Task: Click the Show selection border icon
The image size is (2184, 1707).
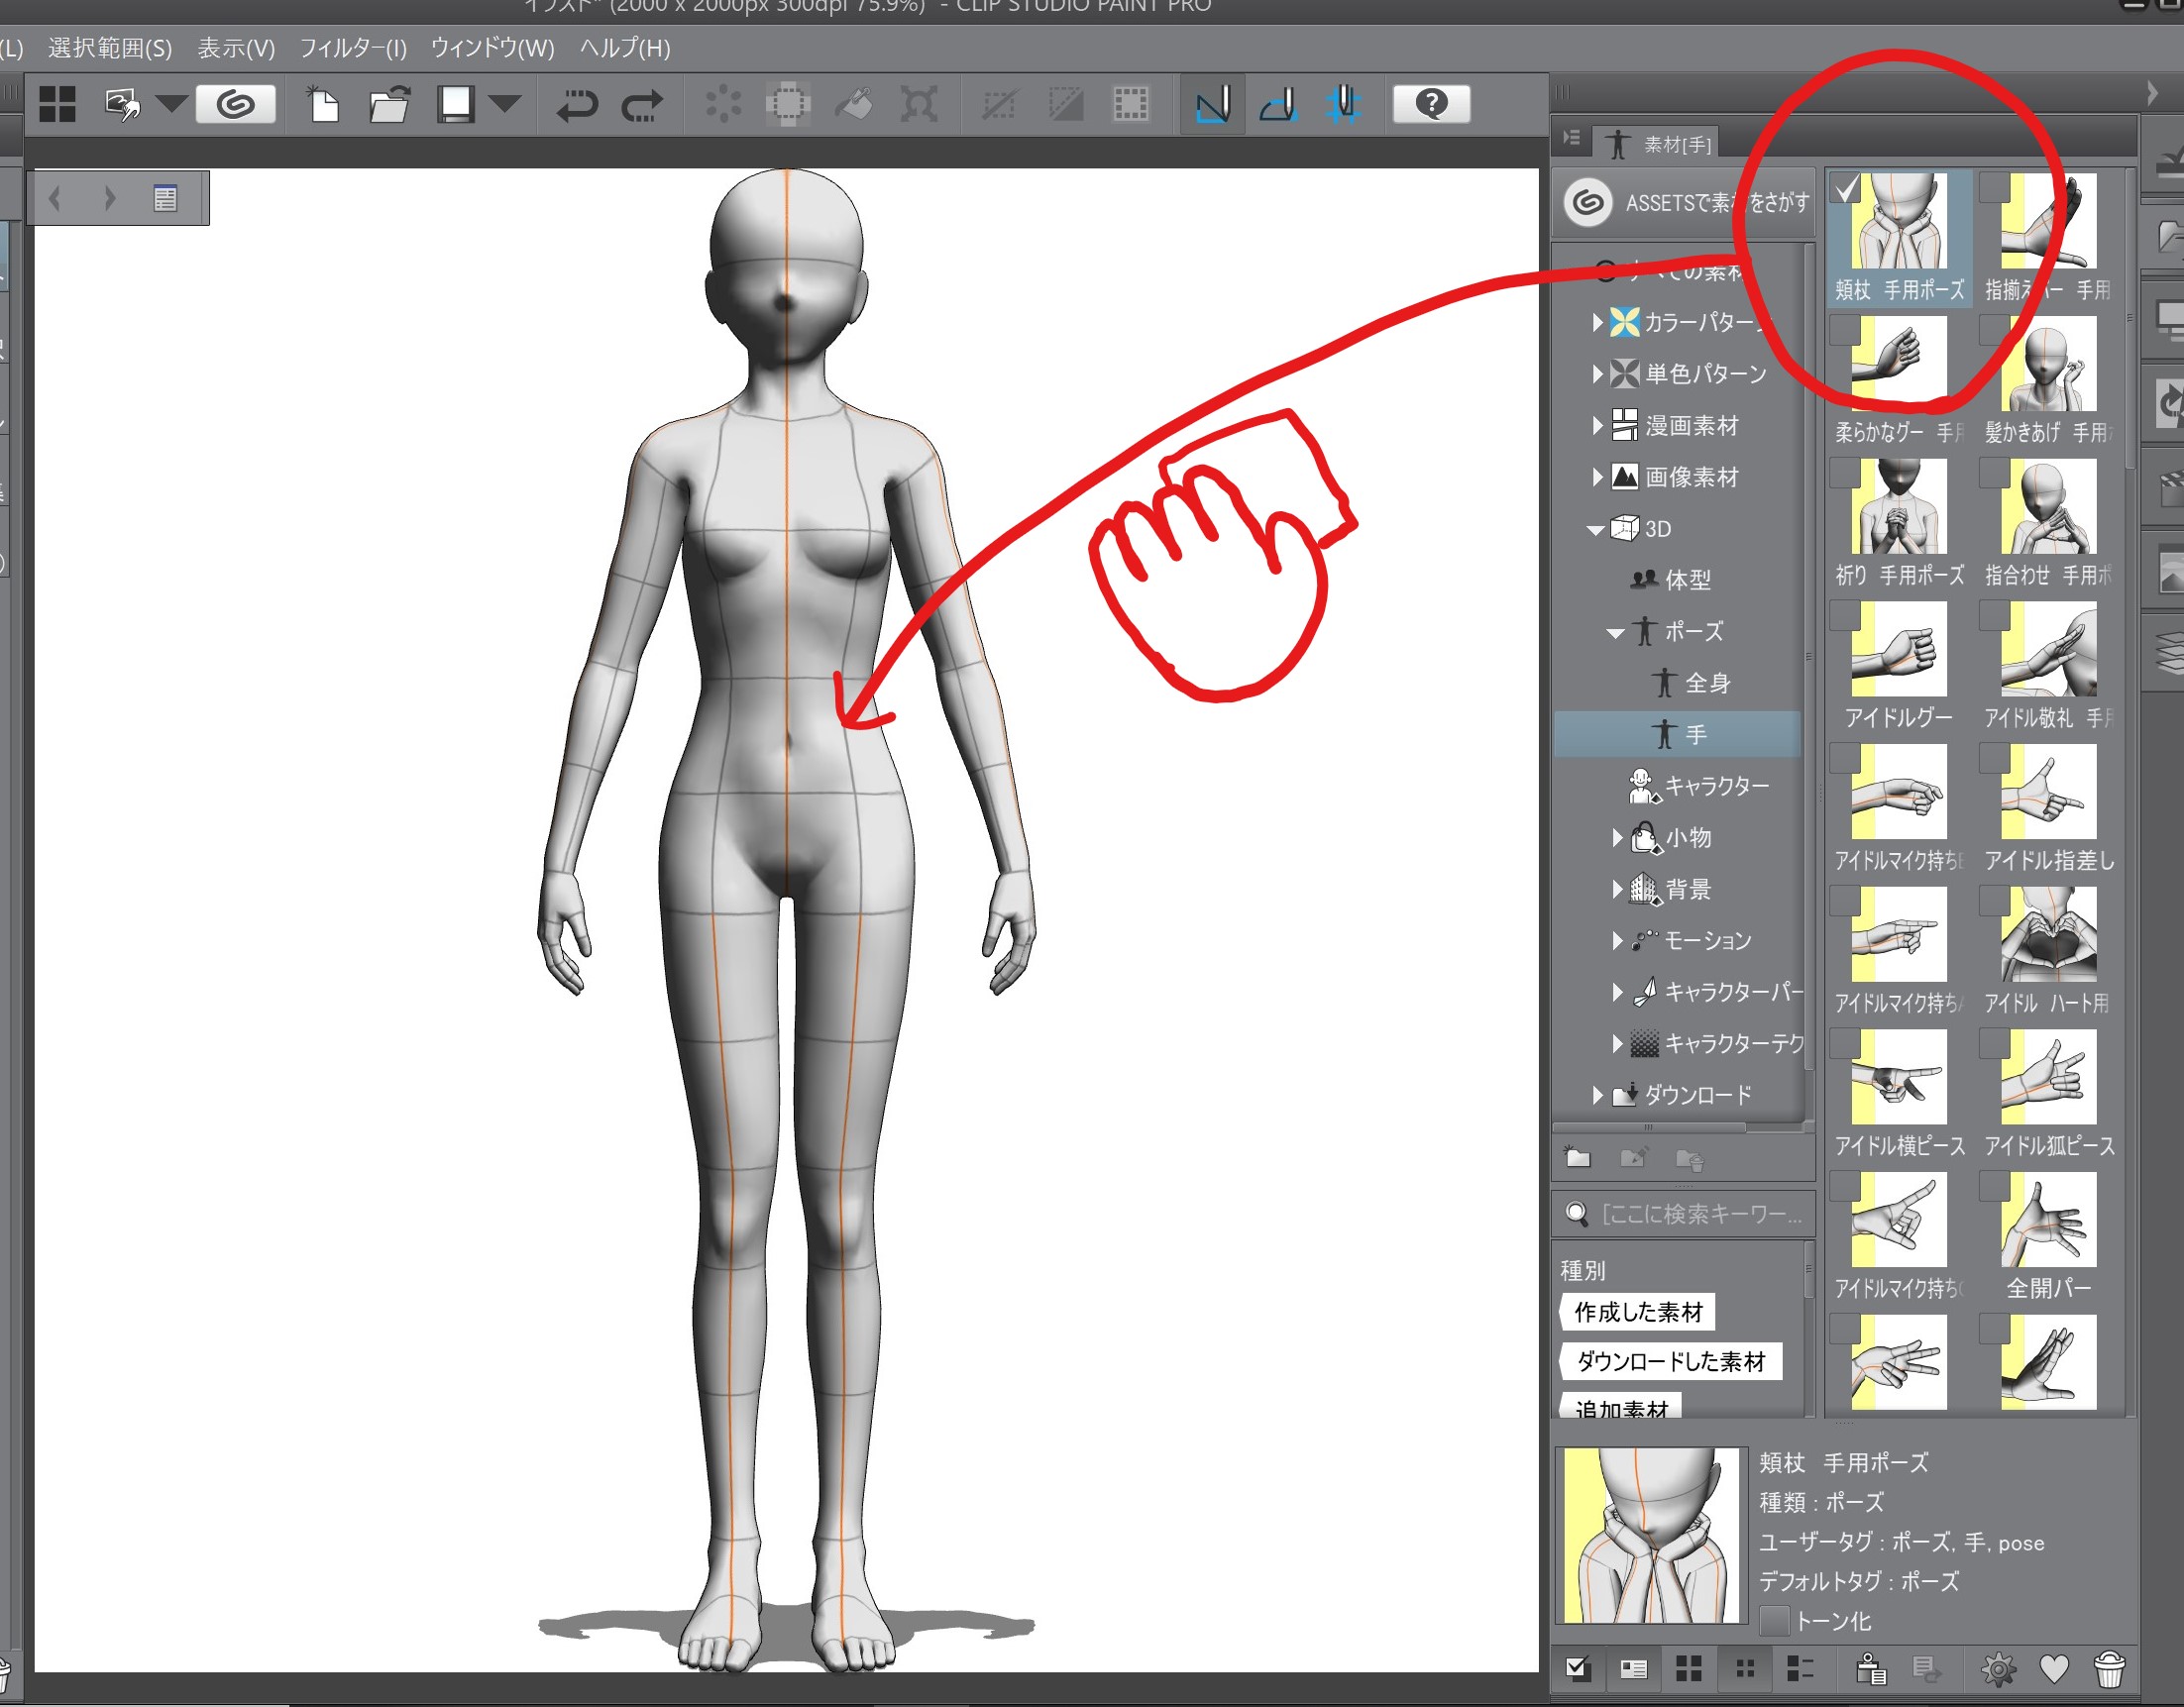Action: (1131, 104)
